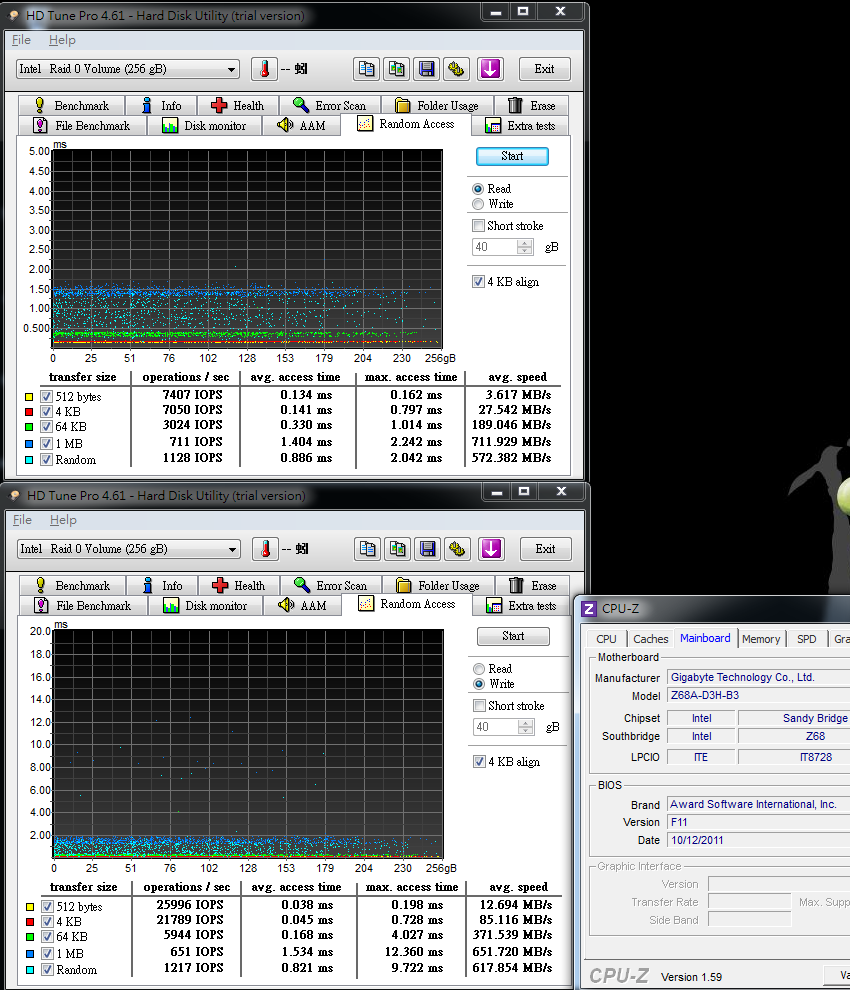The image size is (850, 990).
Task: Click the 617.854 MB/s speed value in lower window
Action: [513, 968]
